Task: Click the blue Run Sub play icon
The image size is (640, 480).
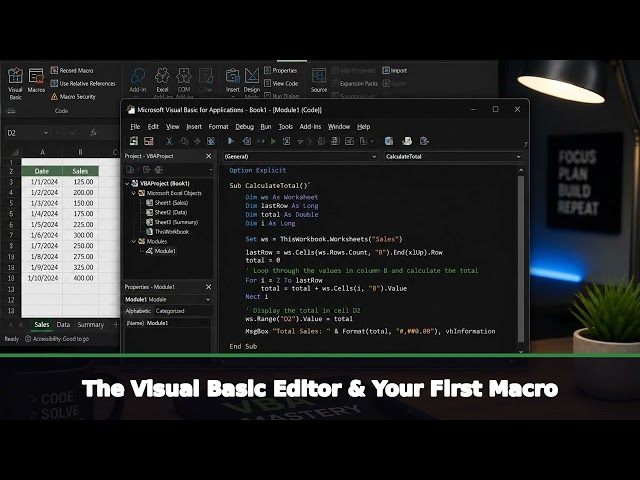Action: [x=231, y=141]
